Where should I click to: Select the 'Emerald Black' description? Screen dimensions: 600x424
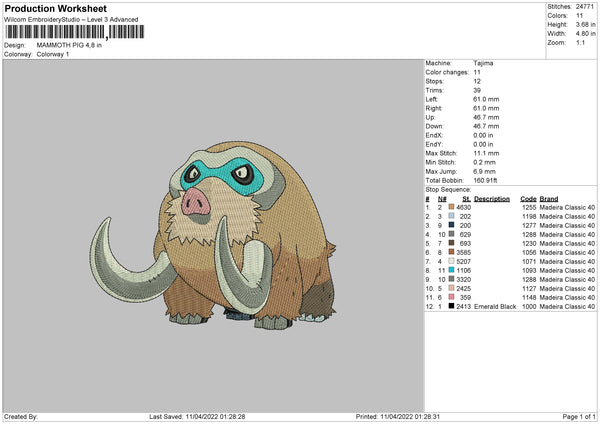[495, 307]
